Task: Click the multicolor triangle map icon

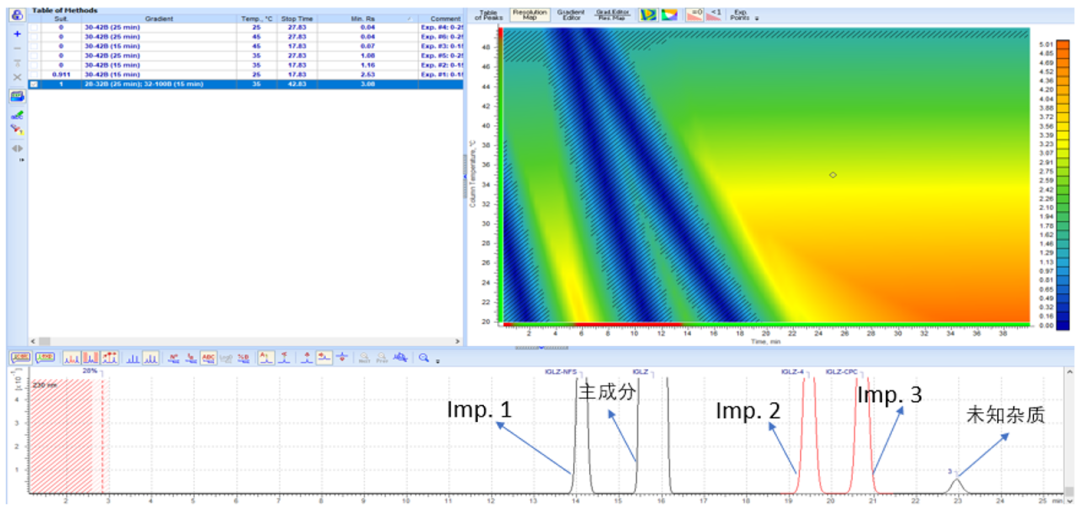Action: click(669, 14)
